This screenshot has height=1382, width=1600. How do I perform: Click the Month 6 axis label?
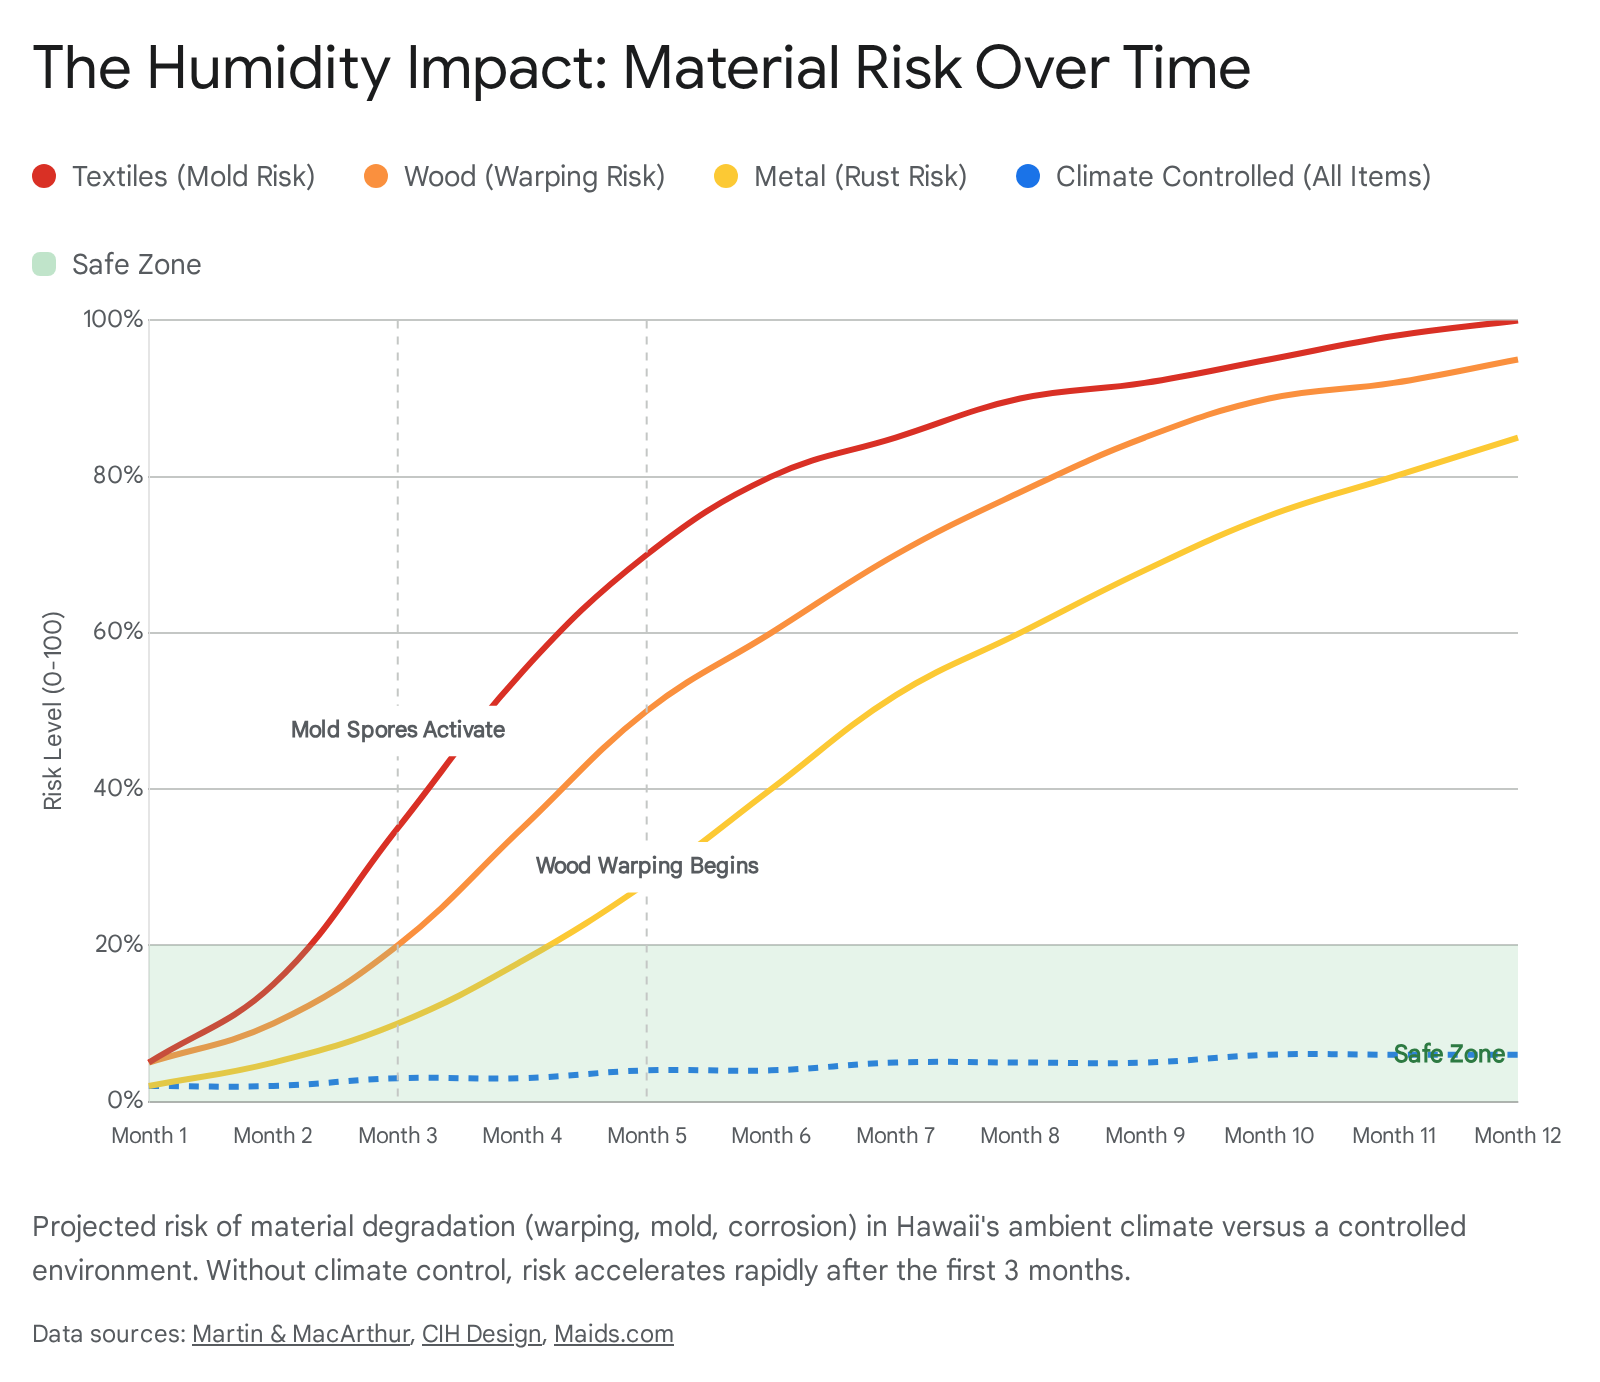click(771, 1136)
